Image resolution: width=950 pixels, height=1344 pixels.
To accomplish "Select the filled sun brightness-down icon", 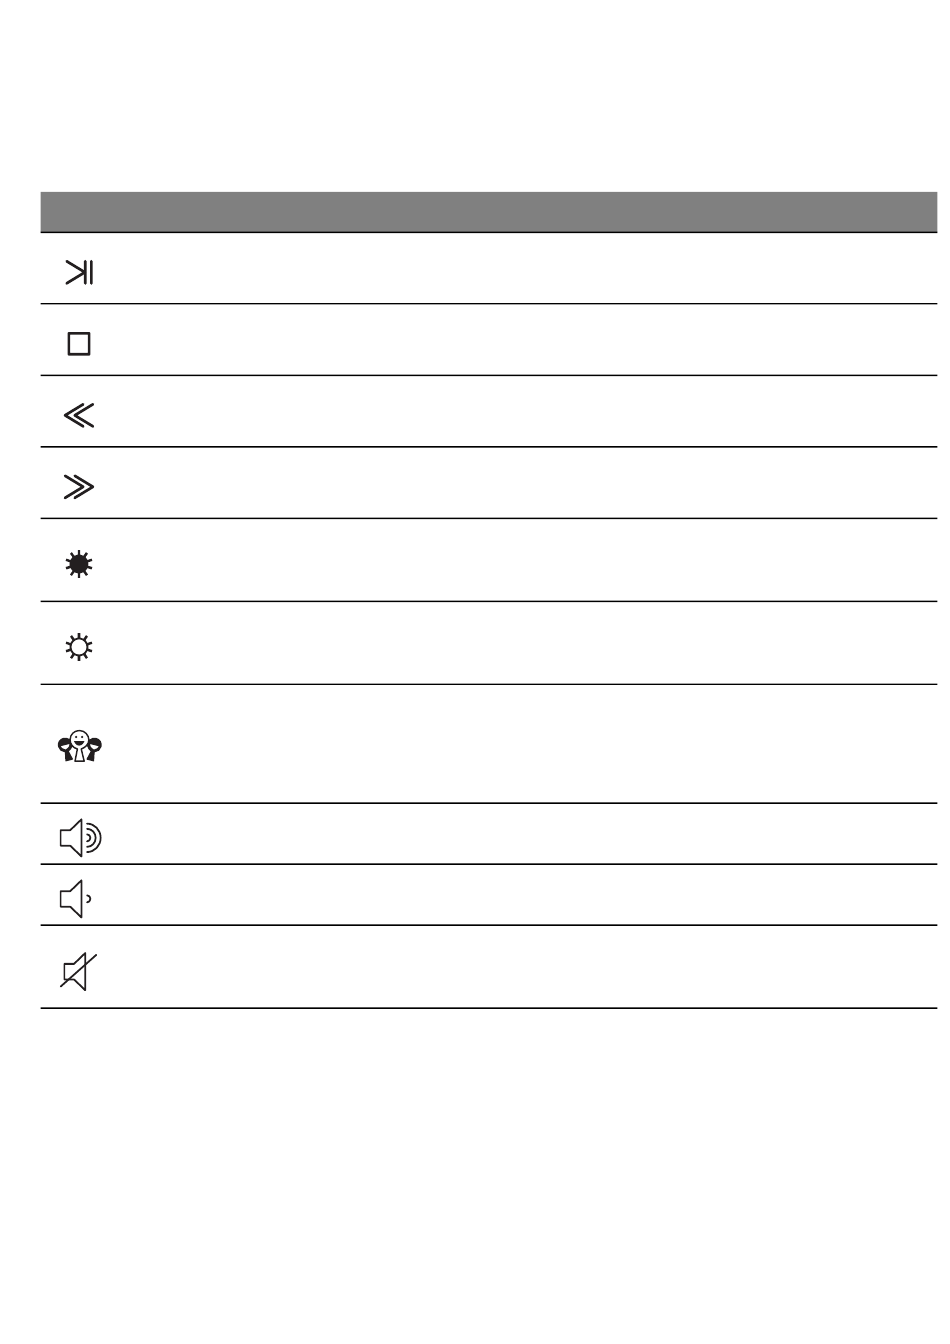I will (x=79, y=565).
